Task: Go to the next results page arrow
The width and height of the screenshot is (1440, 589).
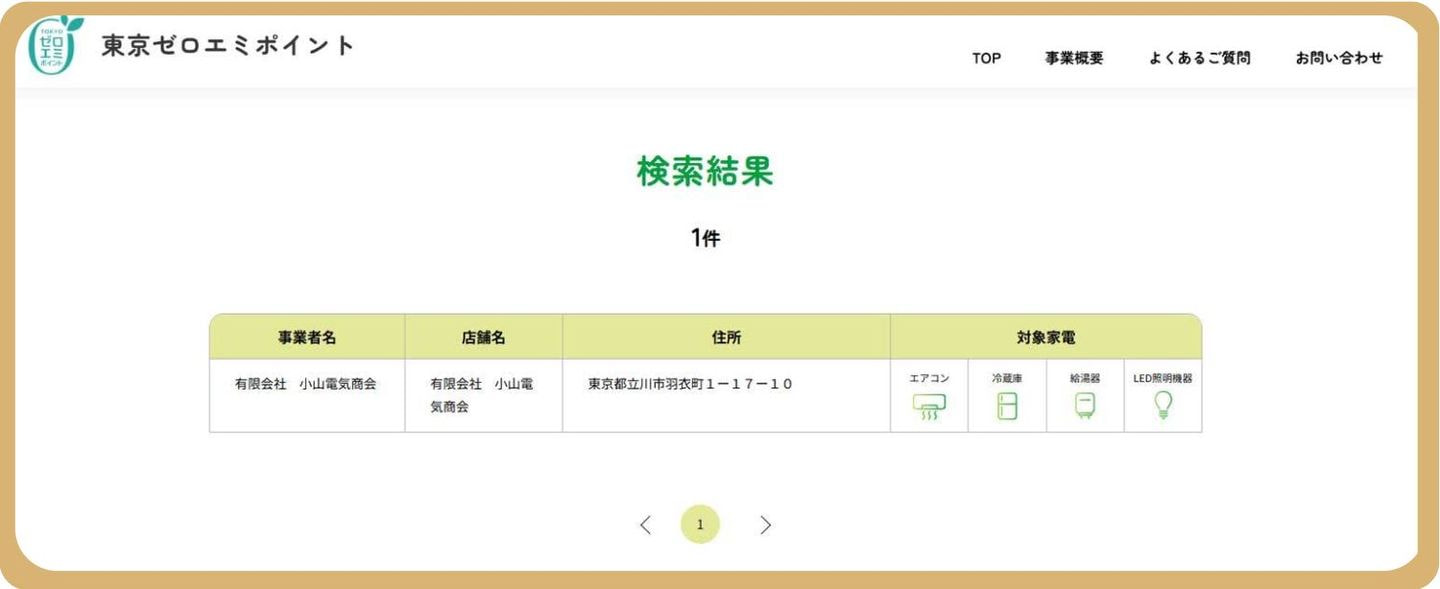Action: coord(765,525)
